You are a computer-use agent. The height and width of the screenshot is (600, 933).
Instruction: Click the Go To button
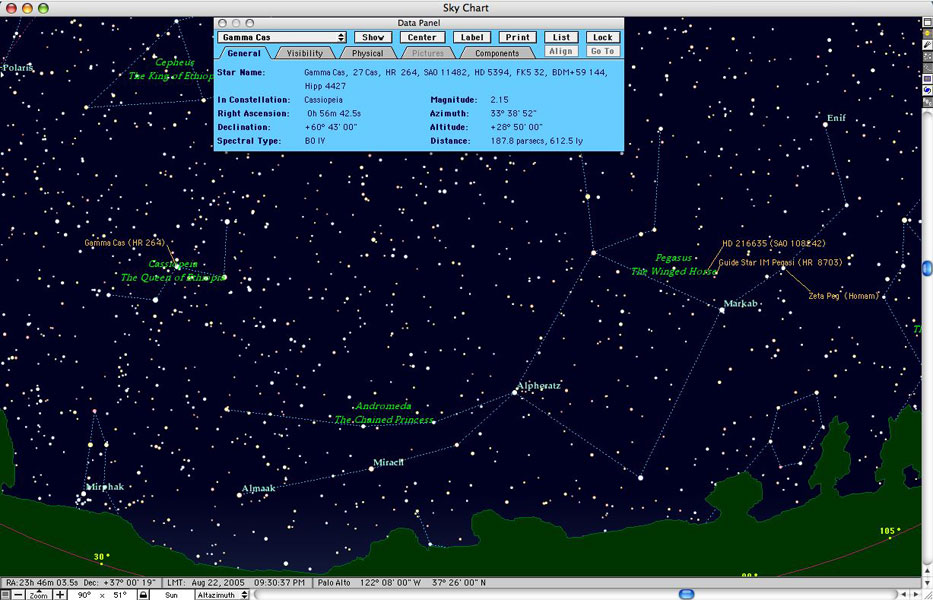603,51
